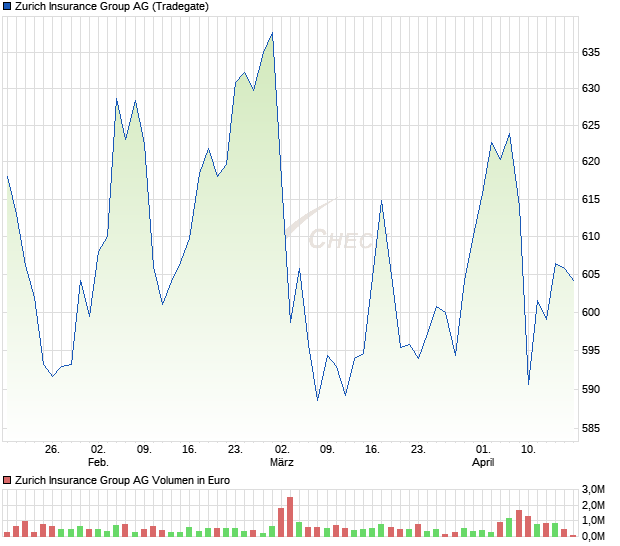Click the chart title 'Zurich Insurance Group AG (Tradegate)'
Image resolution: width=620 pixels, height=546 pixels.
click(112, 6)
